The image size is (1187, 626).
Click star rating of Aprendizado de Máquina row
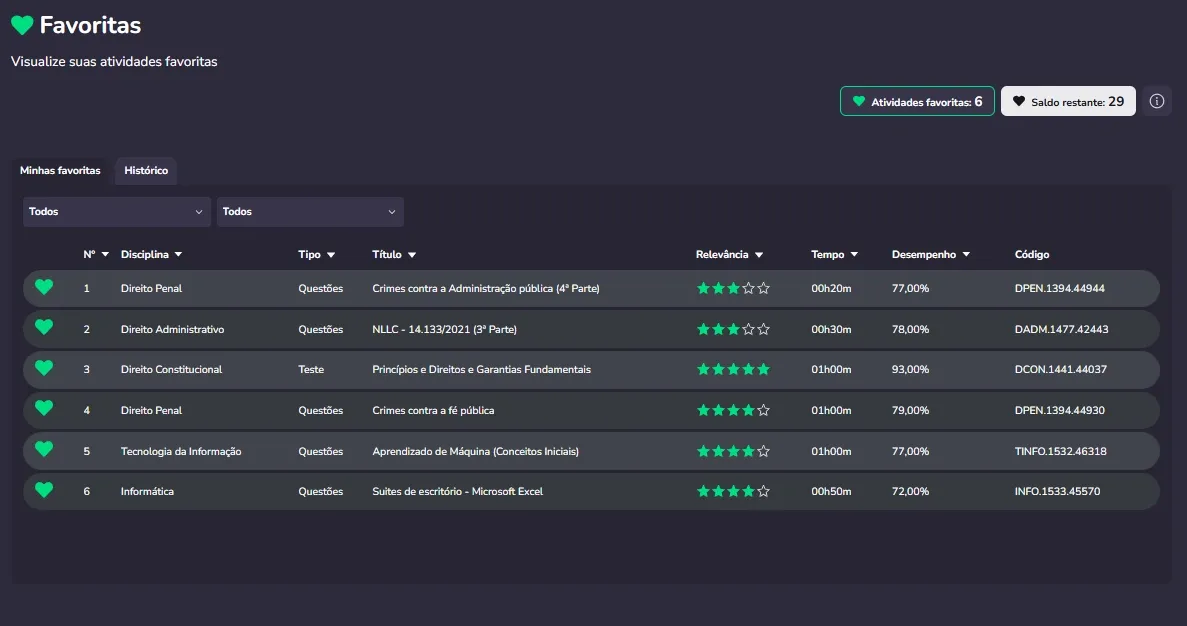point(733,451)
